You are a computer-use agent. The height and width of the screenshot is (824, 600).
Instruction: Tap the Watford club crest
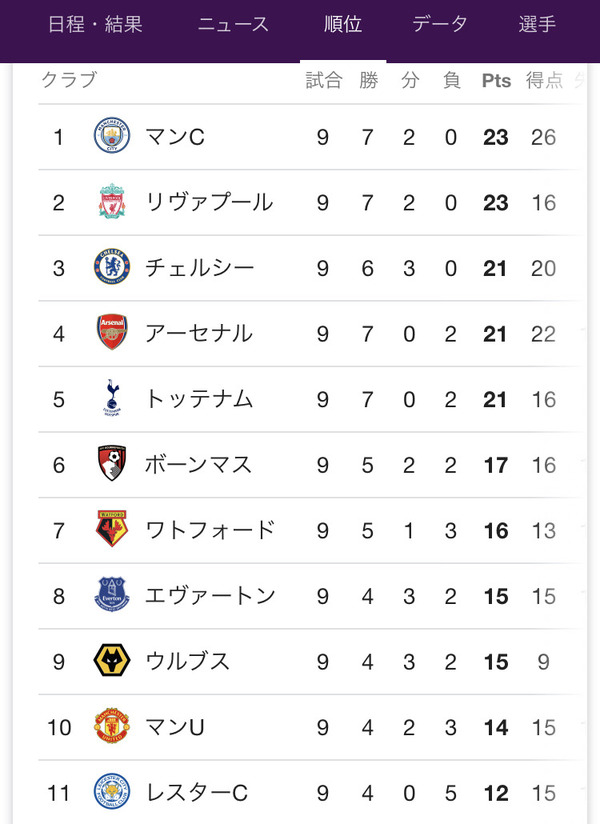click(x=112, y=529)
